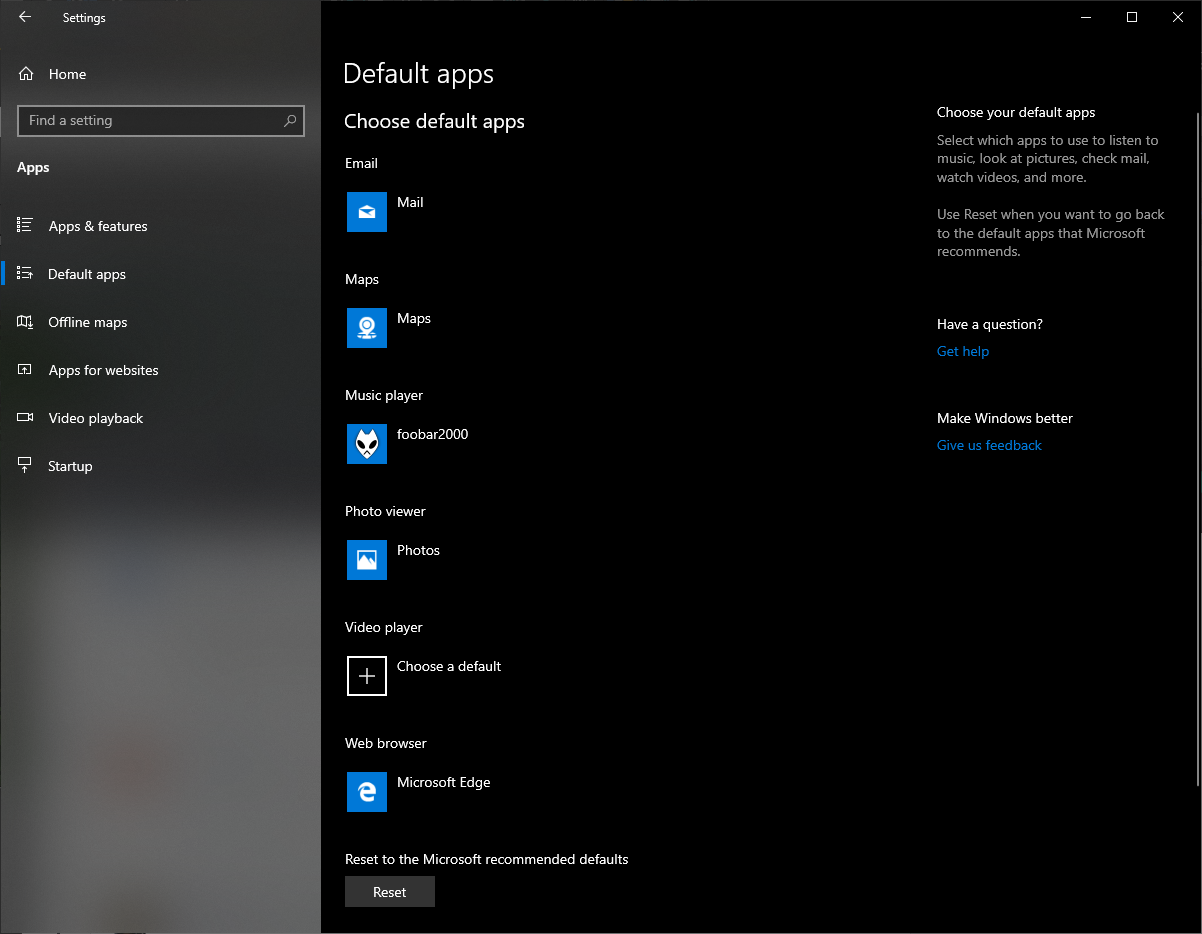Click the Video playback camera icon
Viewport: 1202px width, 934px height.
(x=25, y=418)
